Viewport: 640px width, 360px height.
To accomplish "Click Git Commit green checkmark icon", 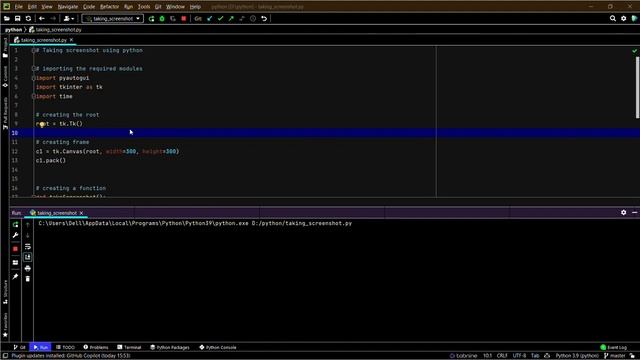I will [220, 18].
